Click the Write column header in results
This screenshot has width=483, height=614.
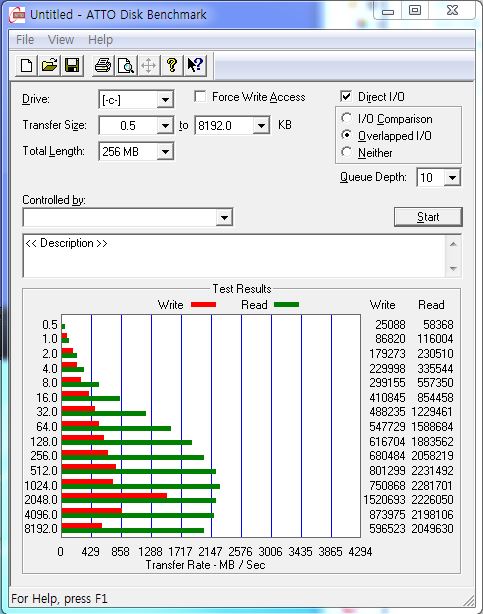[x=382, y=305]
